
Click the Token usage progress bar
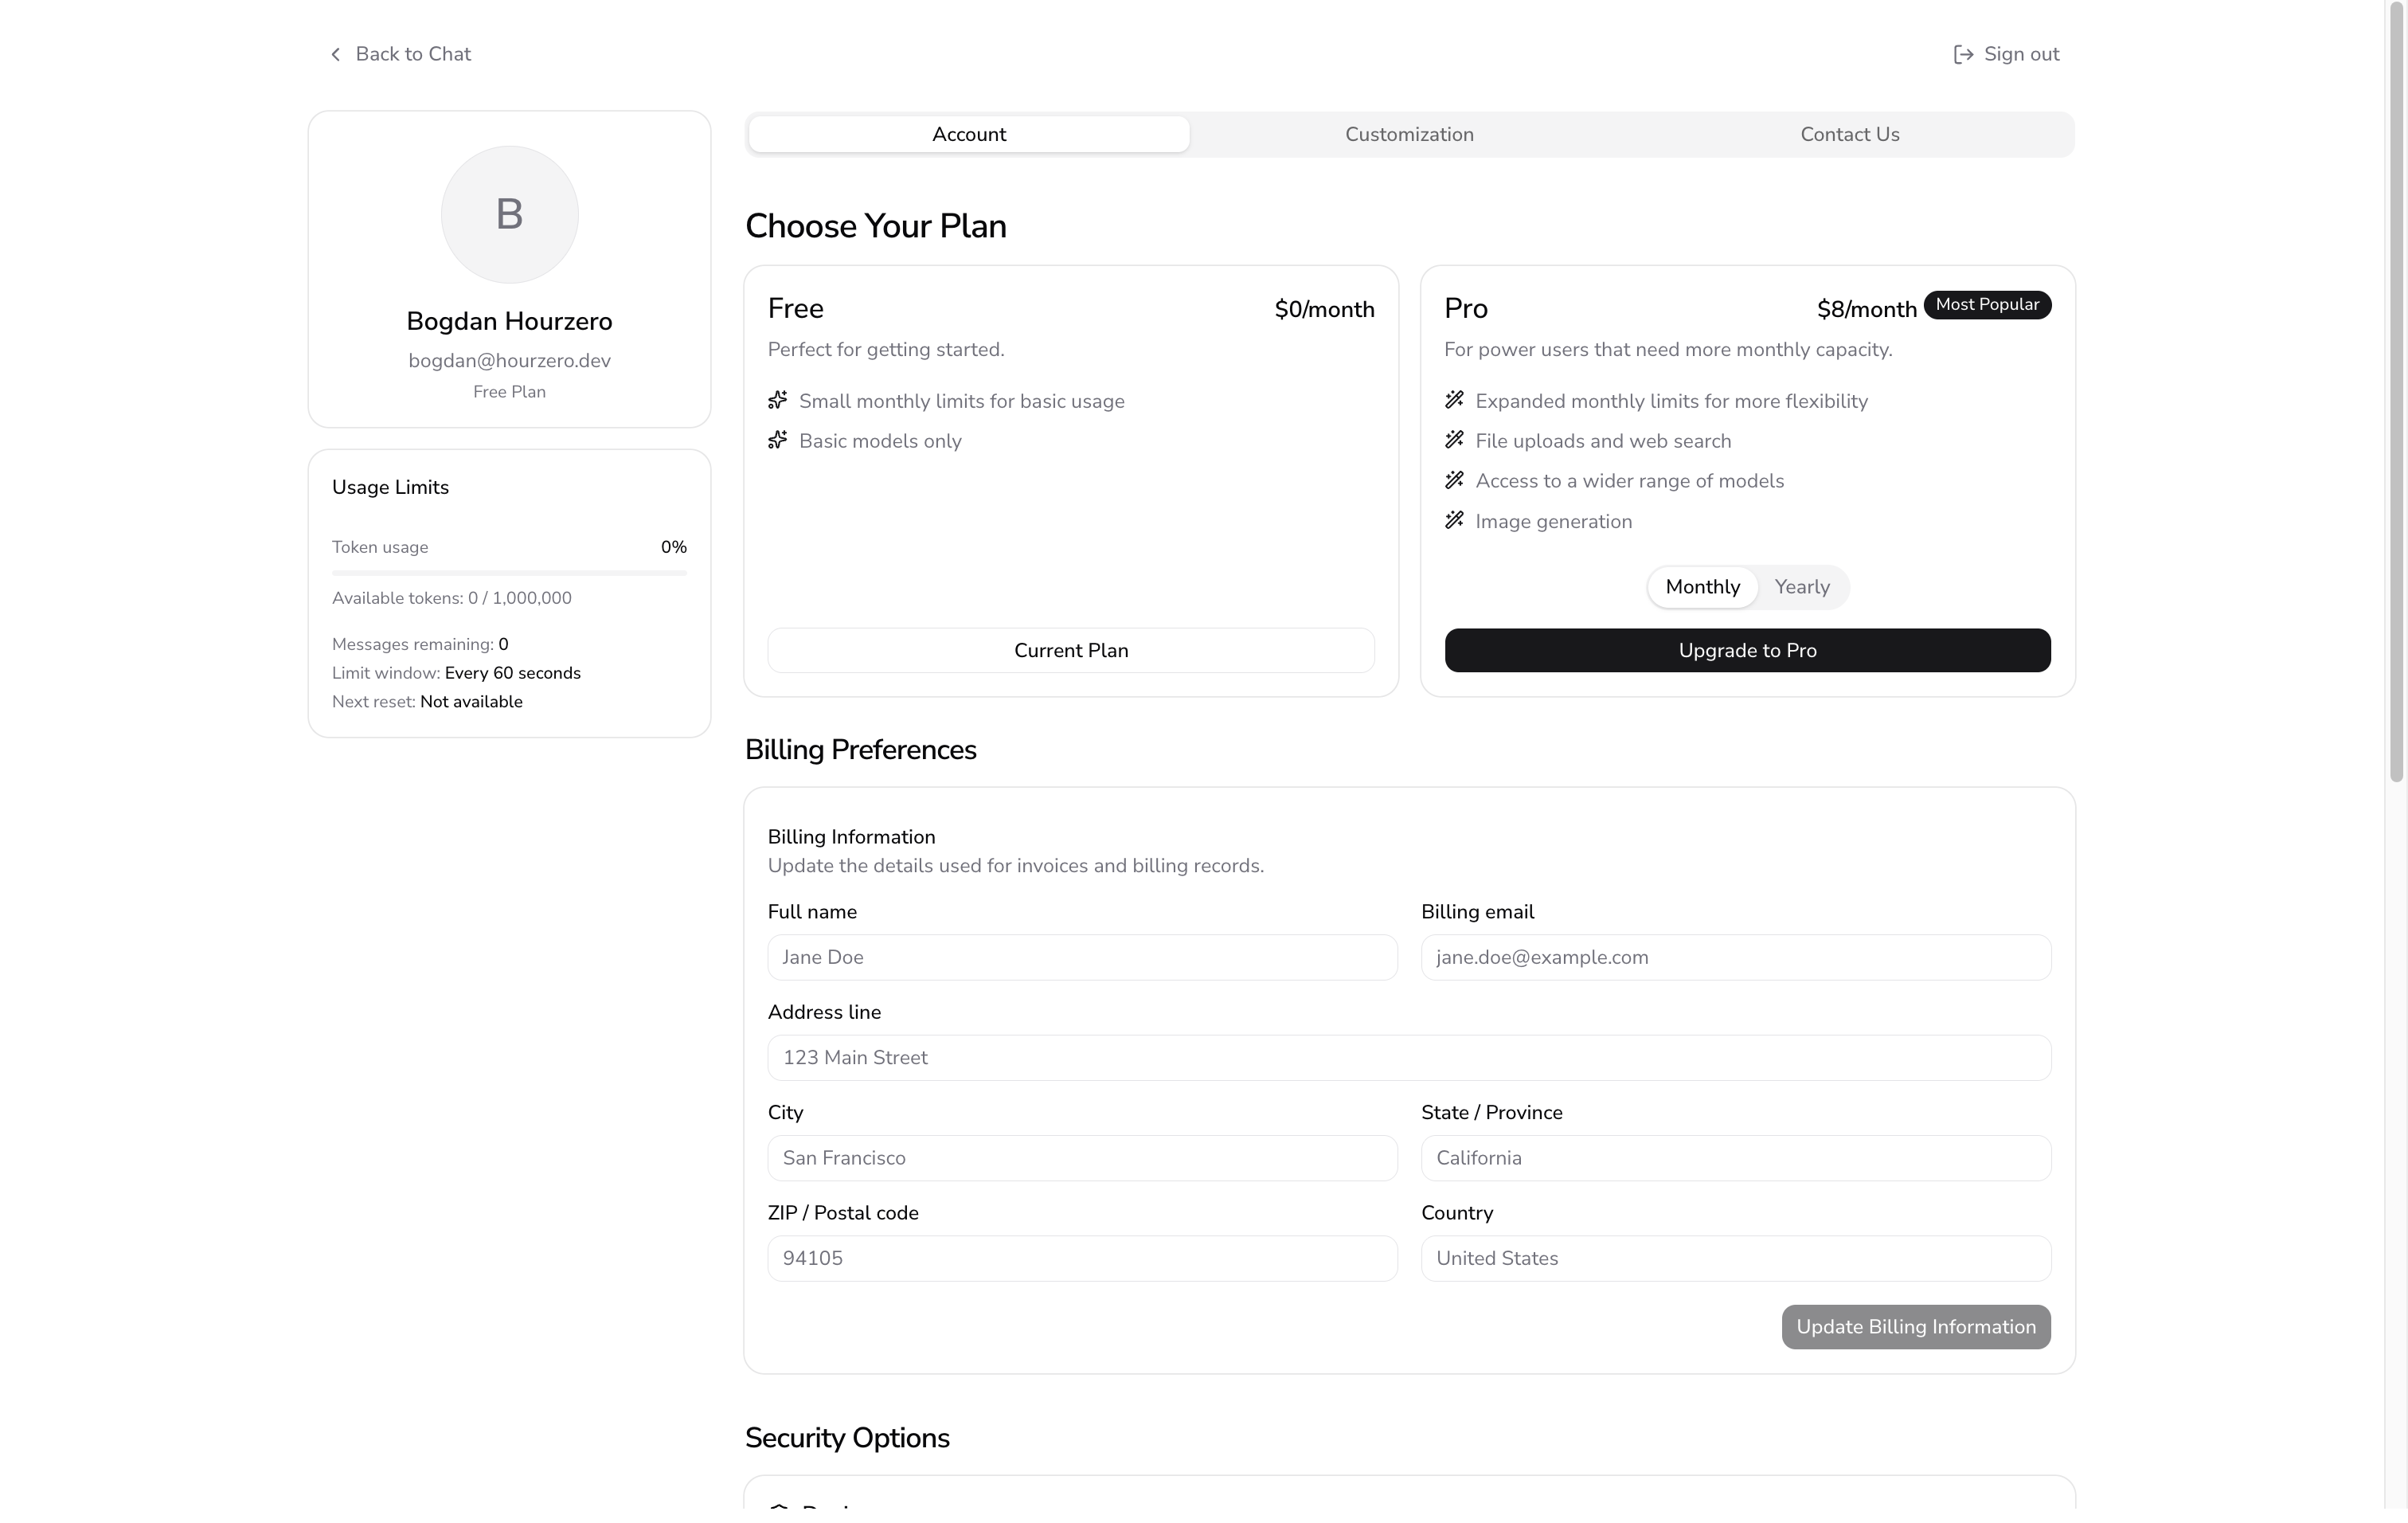point(509,572)
